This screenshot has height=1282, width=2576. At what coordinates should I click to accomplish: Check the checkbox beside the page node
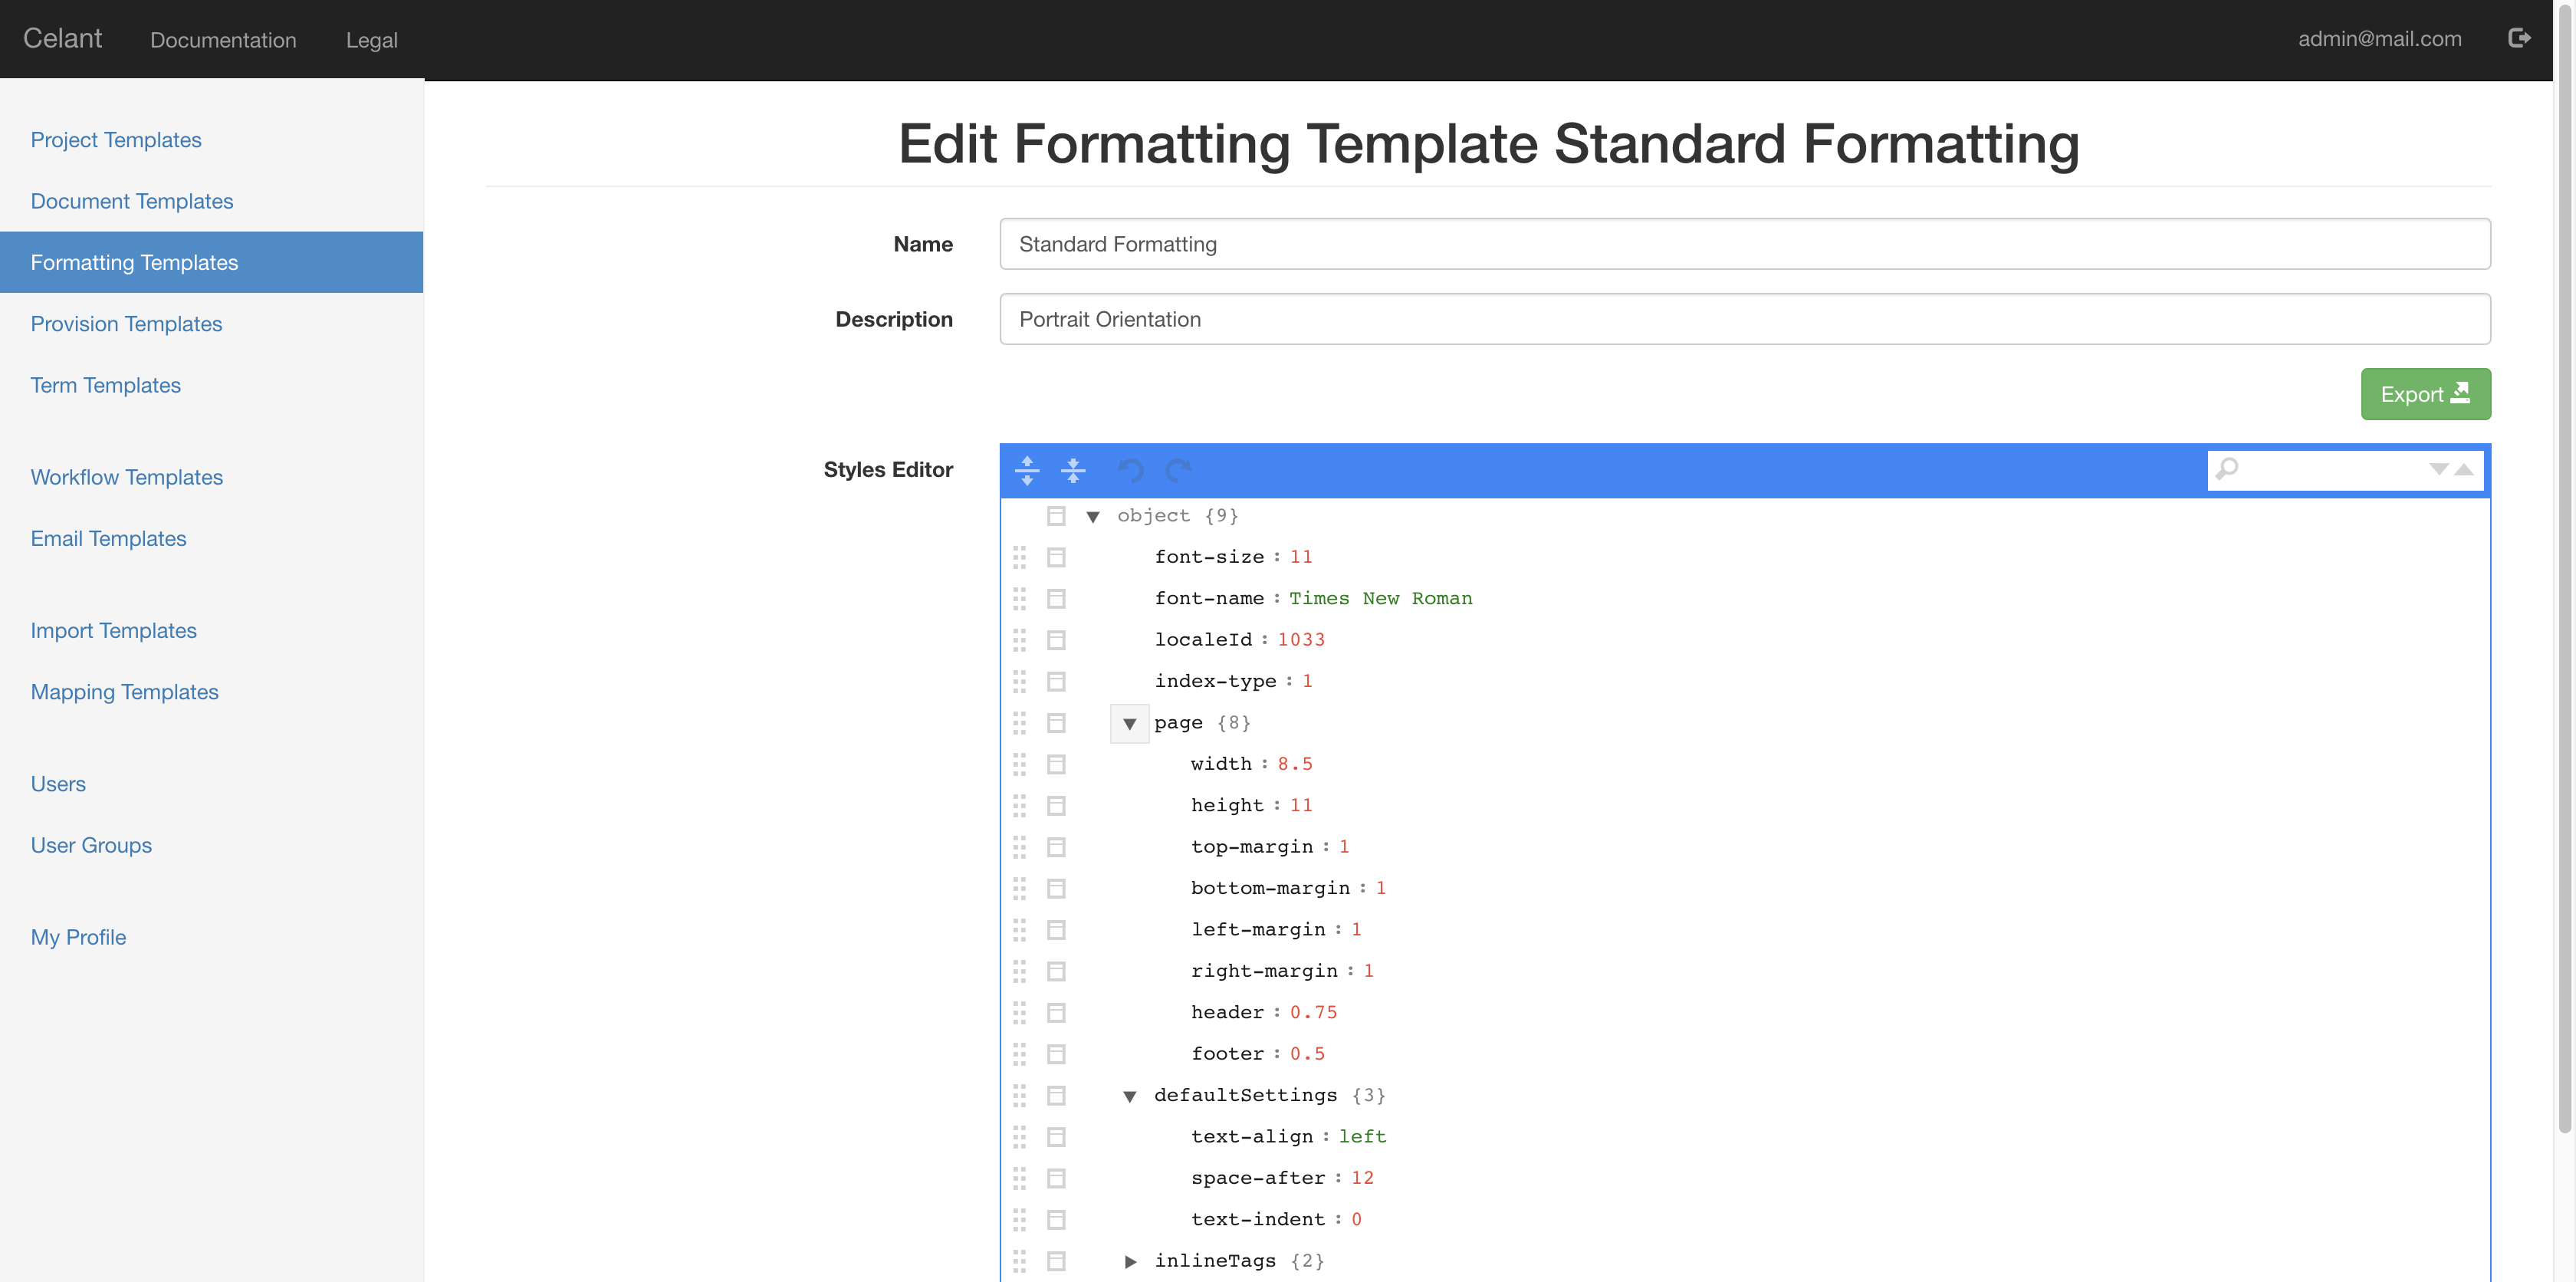click(x=1057, y=722)
